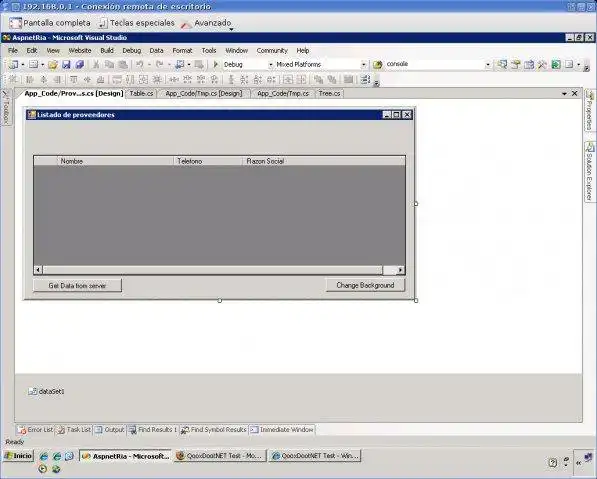Click the Paste clipboard icon
The width and height of the screenshot is (597, 479).
pyautogui.click(x=123, y=65)
